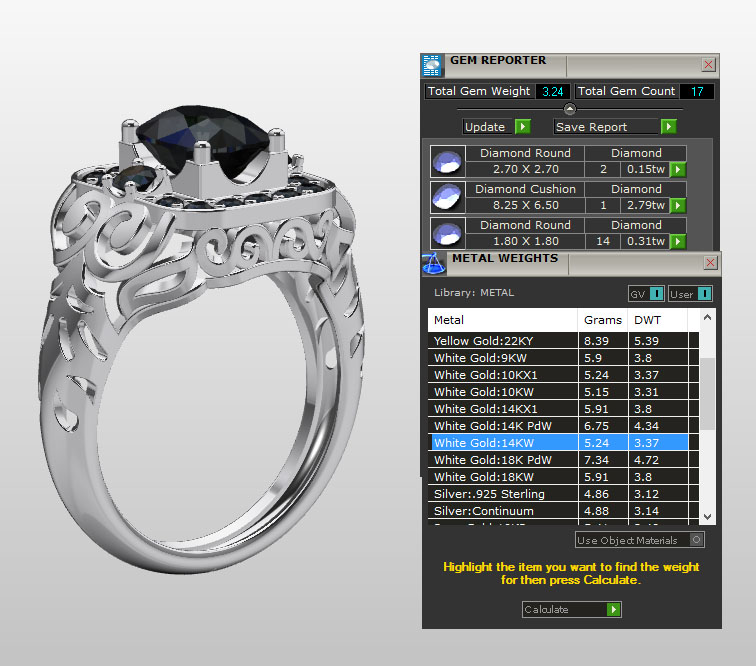
Task: Click the green arrow next to 0.15tw
Action: 678,169
